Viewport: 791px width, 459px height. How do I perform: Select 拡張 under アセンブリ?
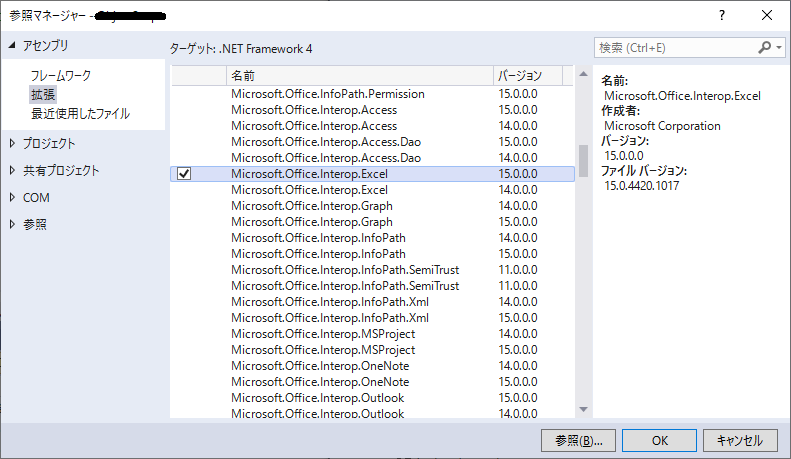click(43, 94)
